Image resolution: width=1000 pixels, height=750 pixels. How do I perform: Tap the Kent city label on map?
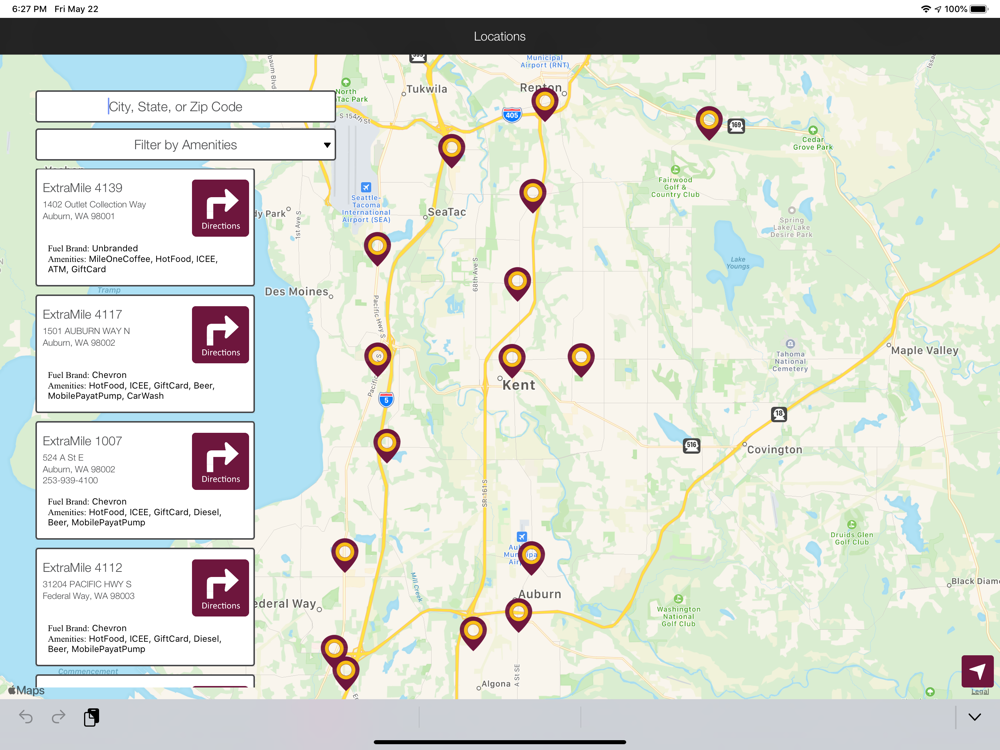[518, 385]
